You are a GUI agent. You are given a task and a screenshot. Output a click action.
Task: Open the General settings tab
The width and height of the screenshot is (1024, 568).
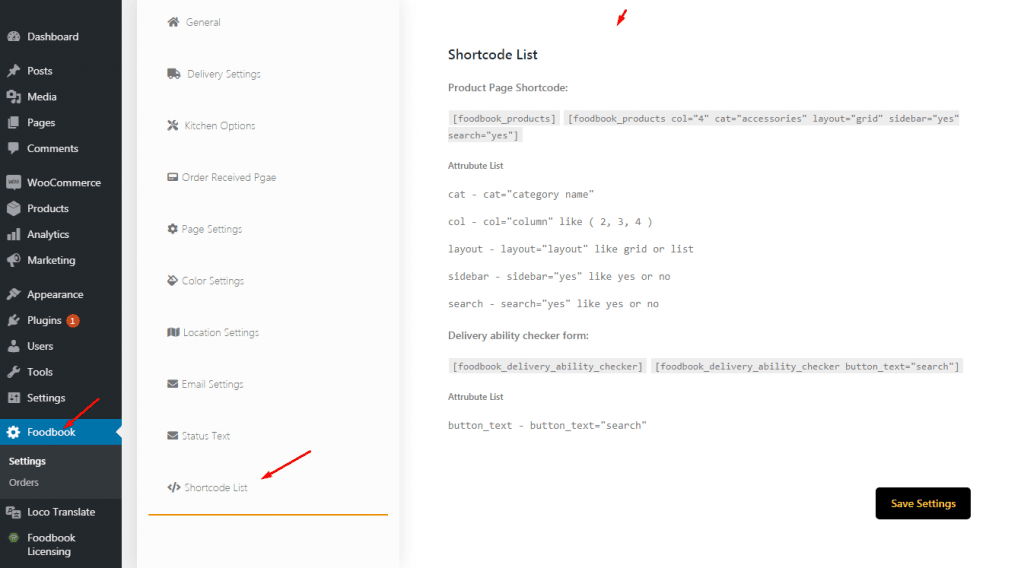pos(203,22)
